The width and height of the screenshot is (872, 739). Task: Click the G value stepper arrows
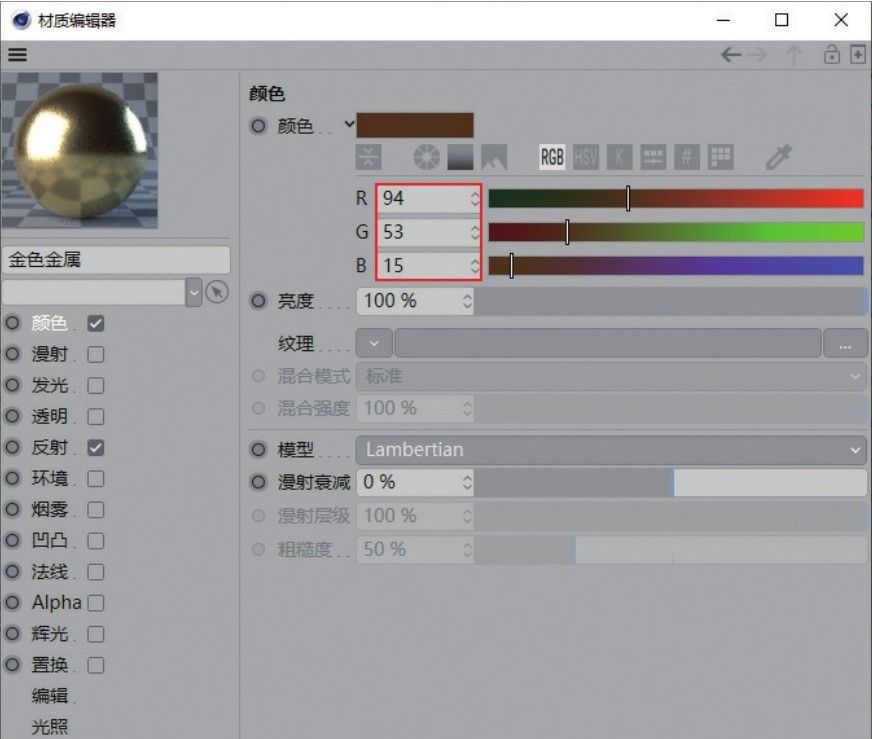click(474, 232)
